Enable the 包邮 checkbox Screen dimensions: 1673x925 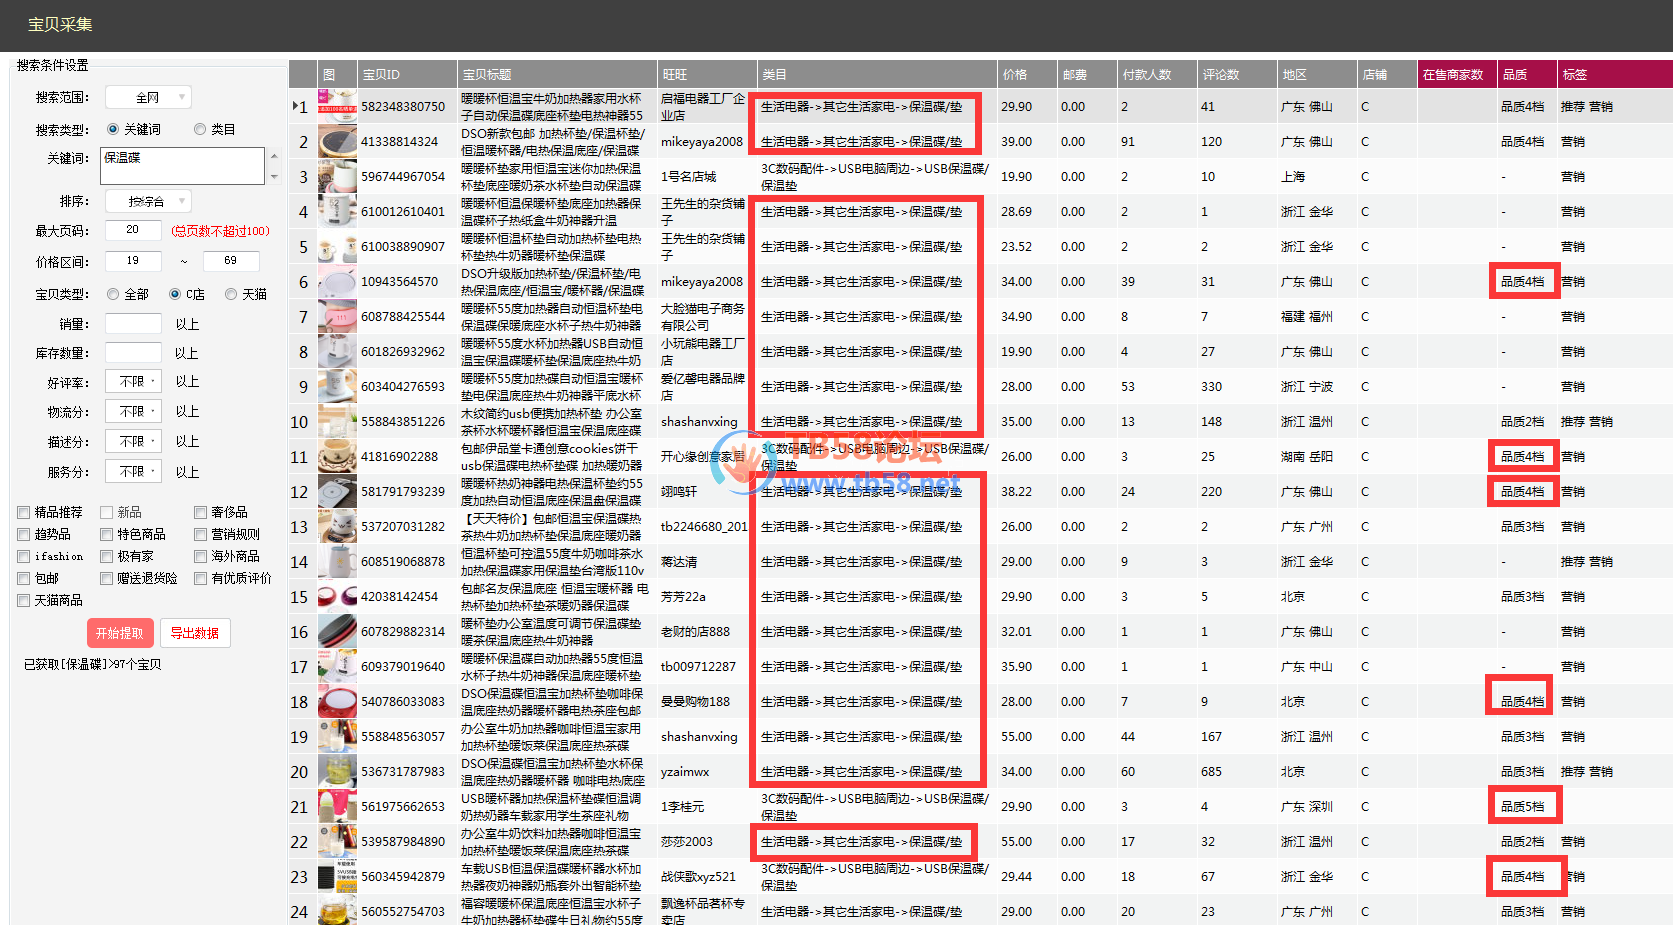pos(23,578)
